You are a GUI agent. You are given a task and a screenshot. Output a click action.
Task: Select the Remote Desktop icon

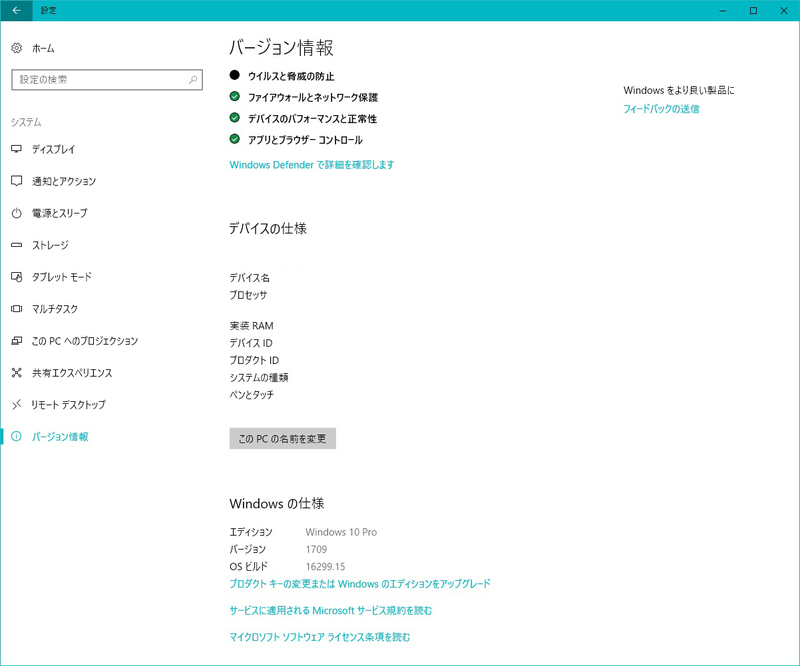17,405
